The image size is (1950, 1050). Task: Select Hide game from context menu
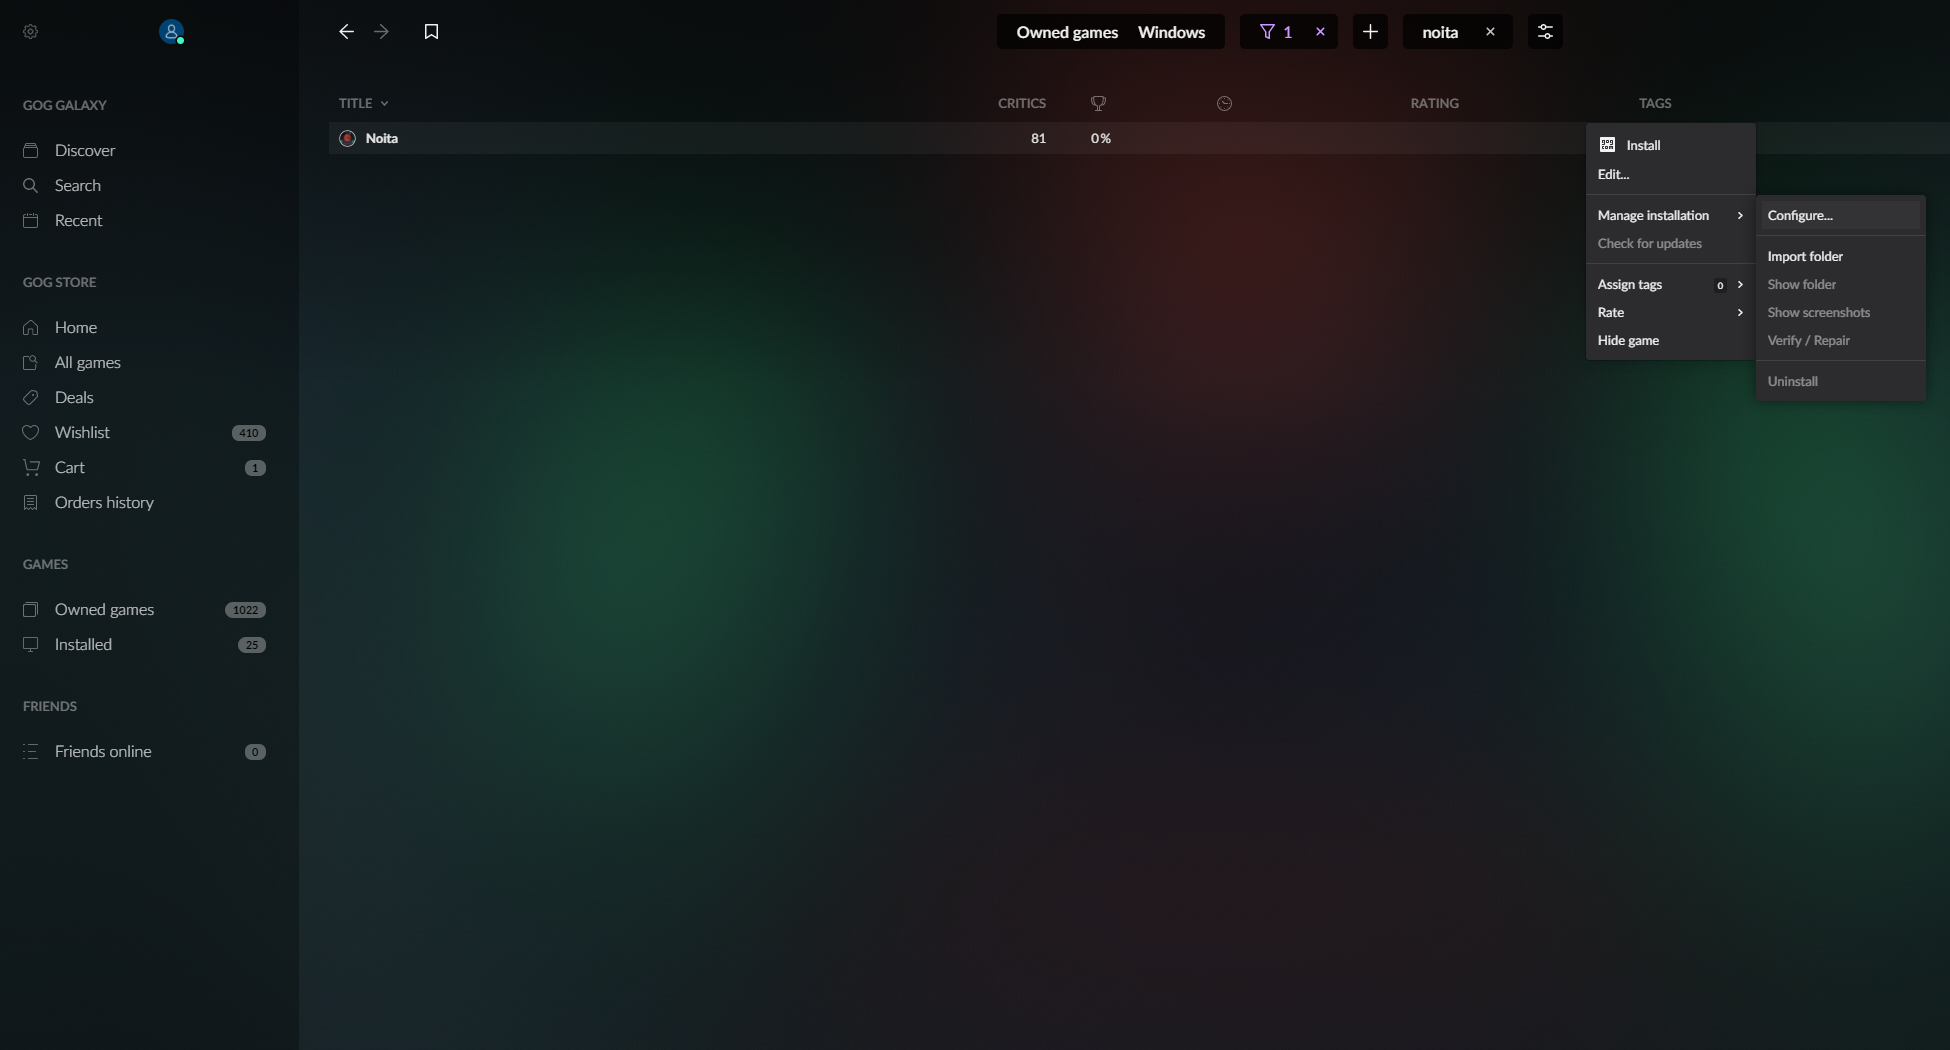pos(1627,340)
